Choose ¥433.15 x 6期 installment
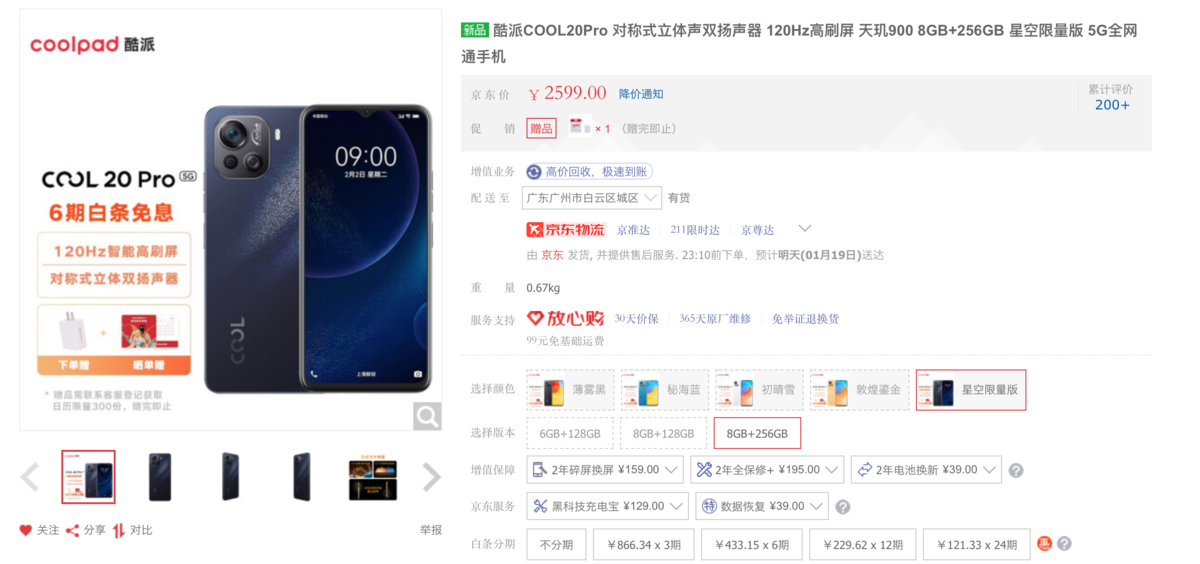The width and height of the screenshot is (1200, 564). click(x=752, y=545)
